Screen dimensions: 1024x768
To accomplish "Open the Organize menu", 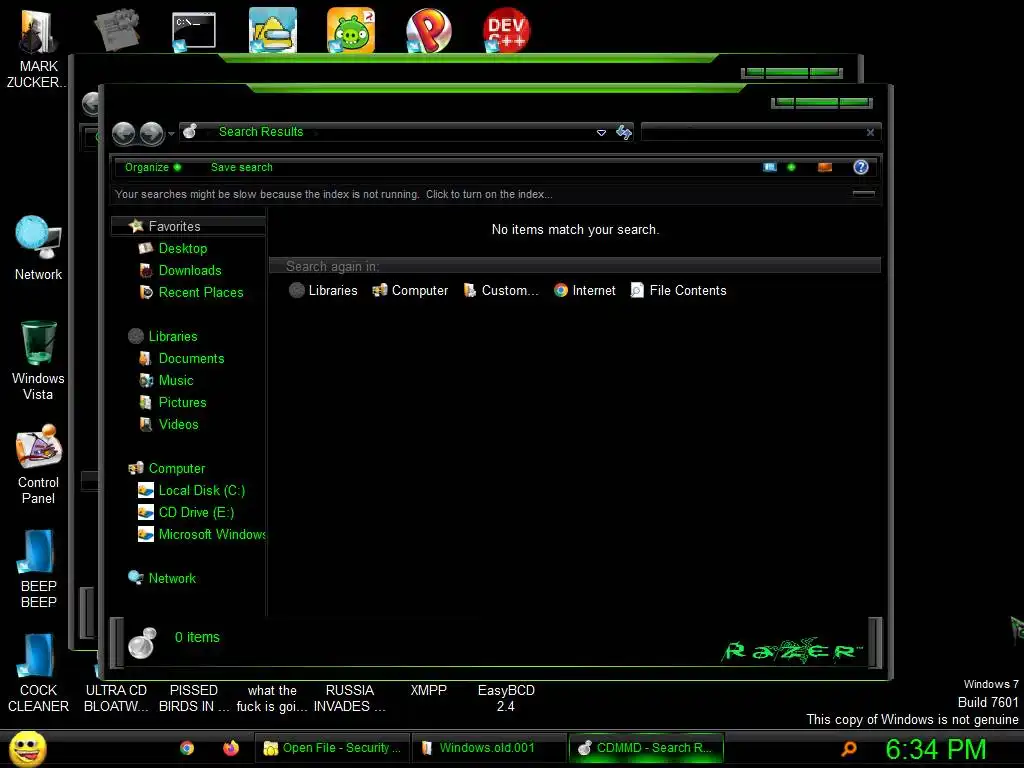I will (x=153, y=167).
